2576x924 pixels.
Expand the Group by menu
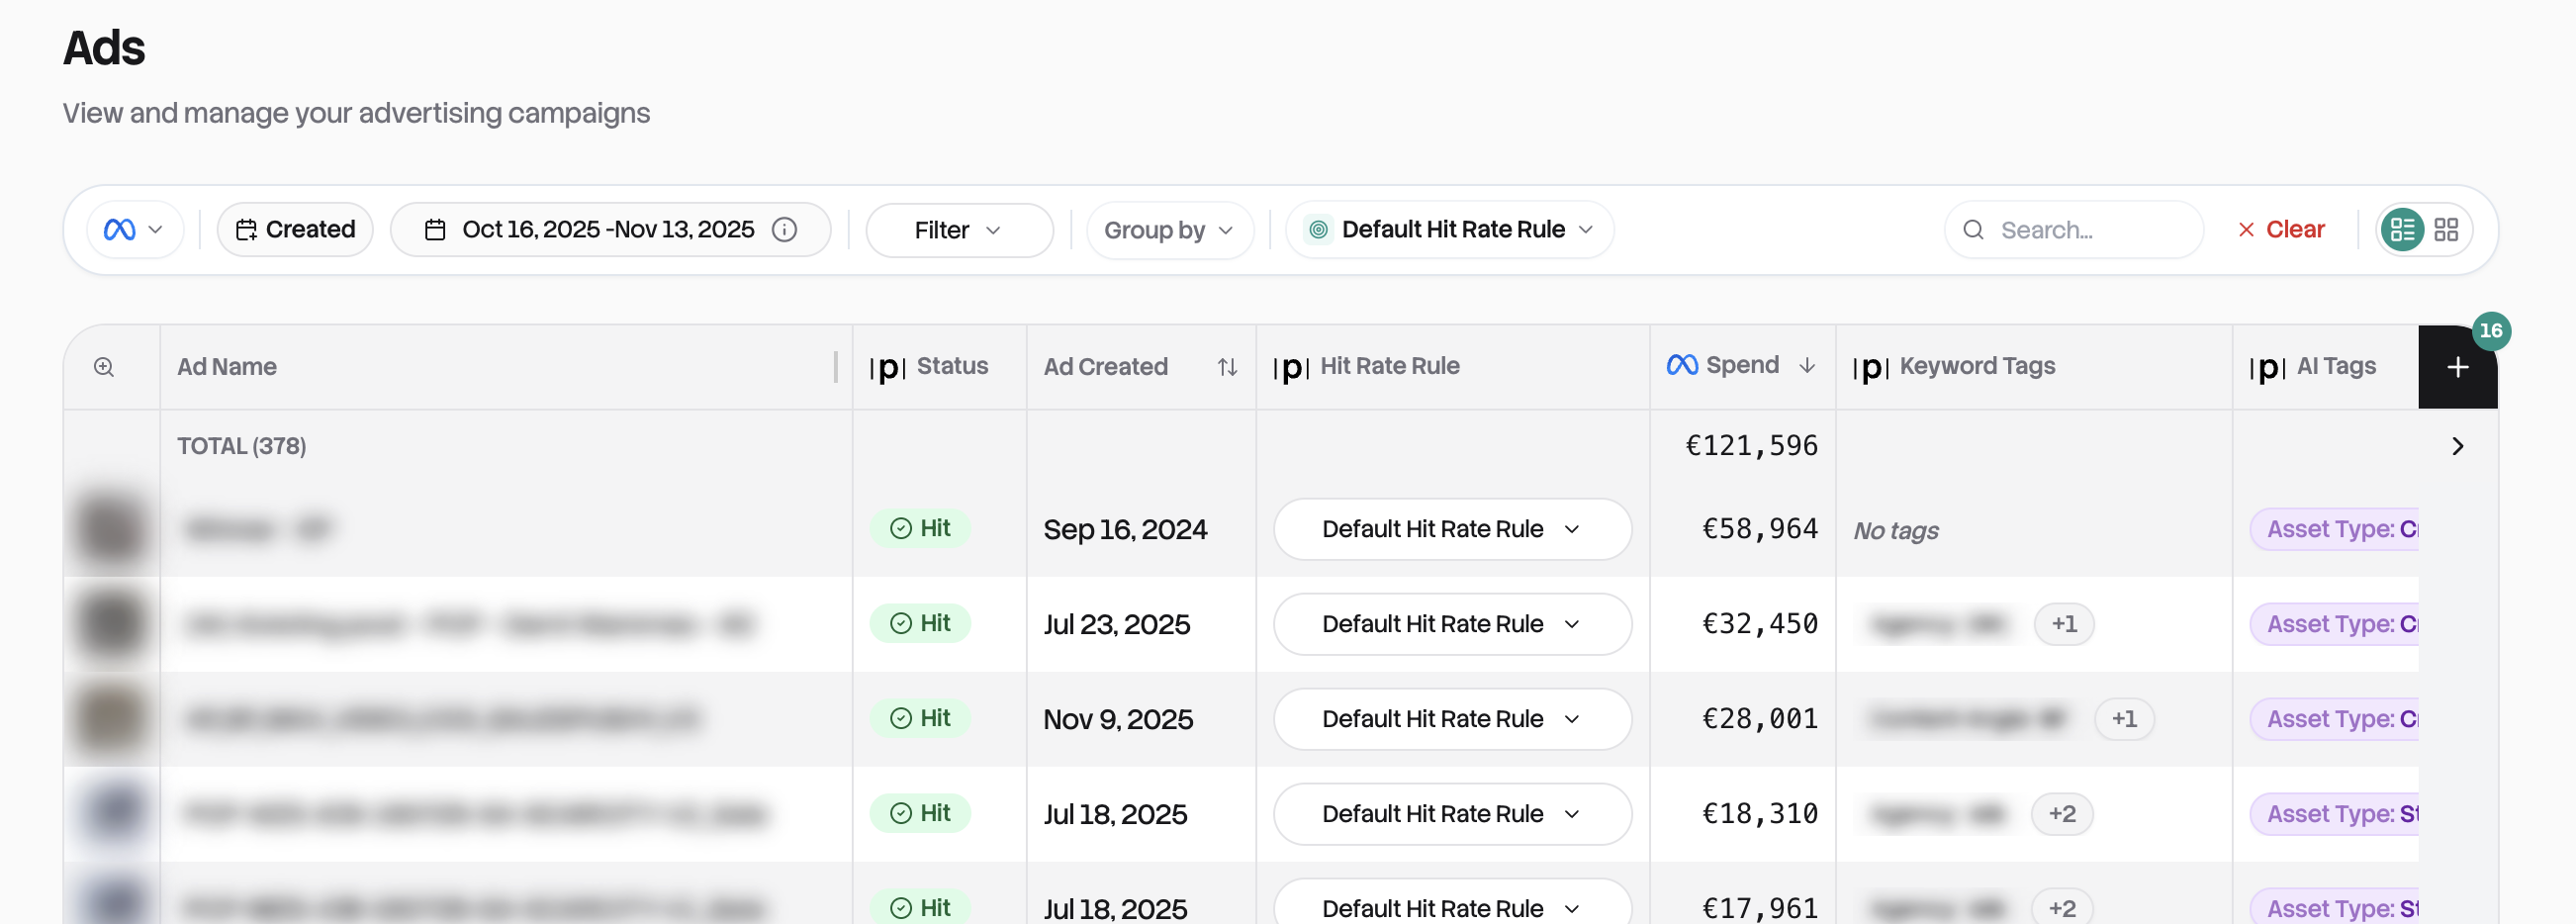pyautogui.click(x=1168, y=230)
